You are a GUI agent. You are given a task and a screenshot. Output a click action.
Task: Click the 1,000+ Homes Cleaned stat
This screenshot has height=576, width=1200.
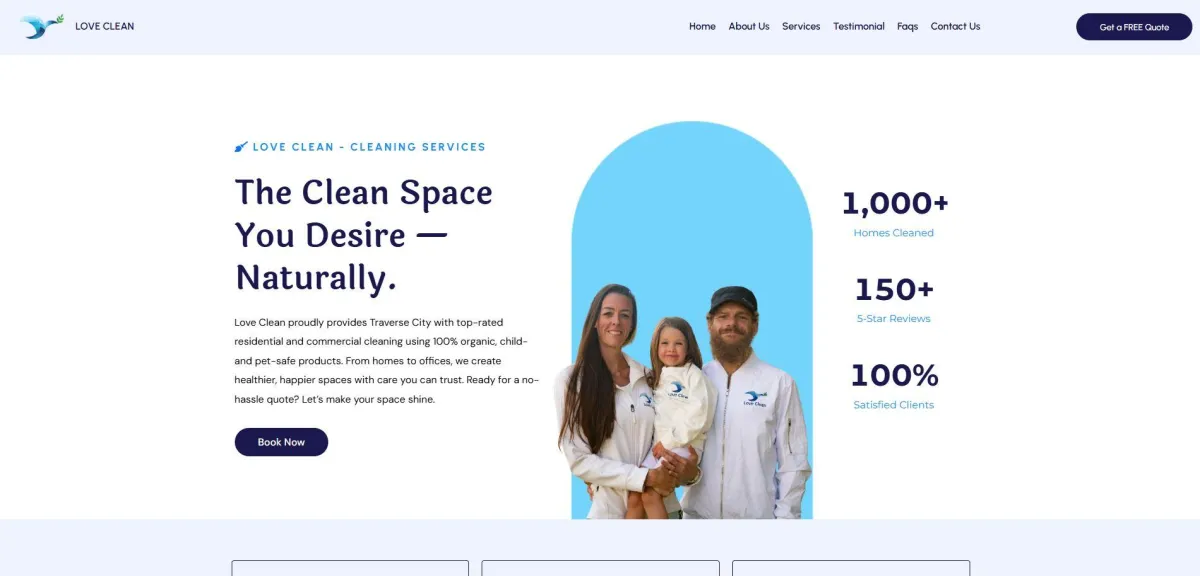point(894,212)
